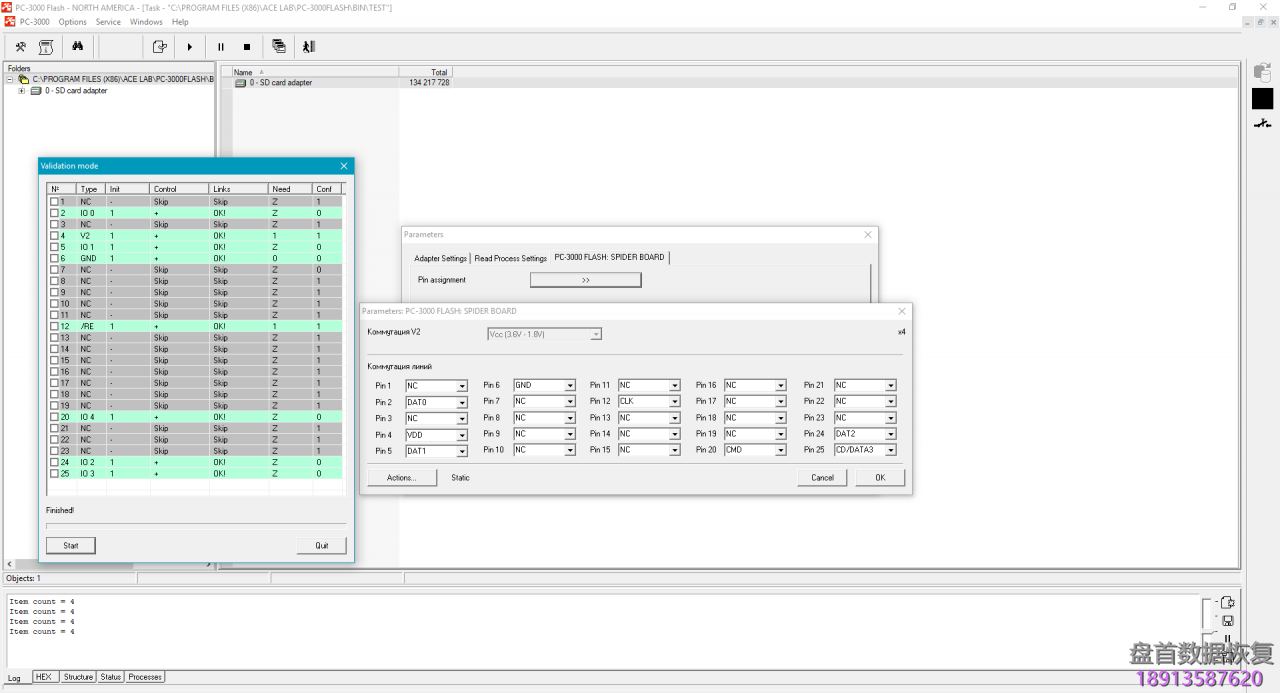Screen dimensions: 1280x693
Task: Switch to the Read Process Settings tab
Action: 510,258
